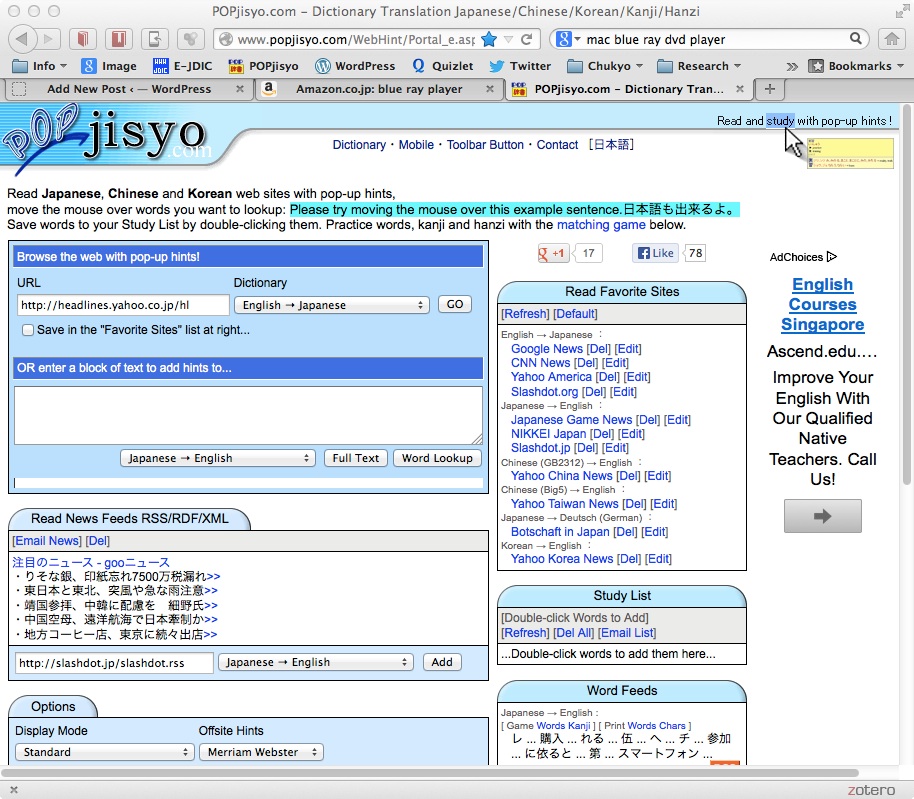914x799 pixels.
Task: Click the Full Text button
Action: pyautogui.click(x=356, y=458)
